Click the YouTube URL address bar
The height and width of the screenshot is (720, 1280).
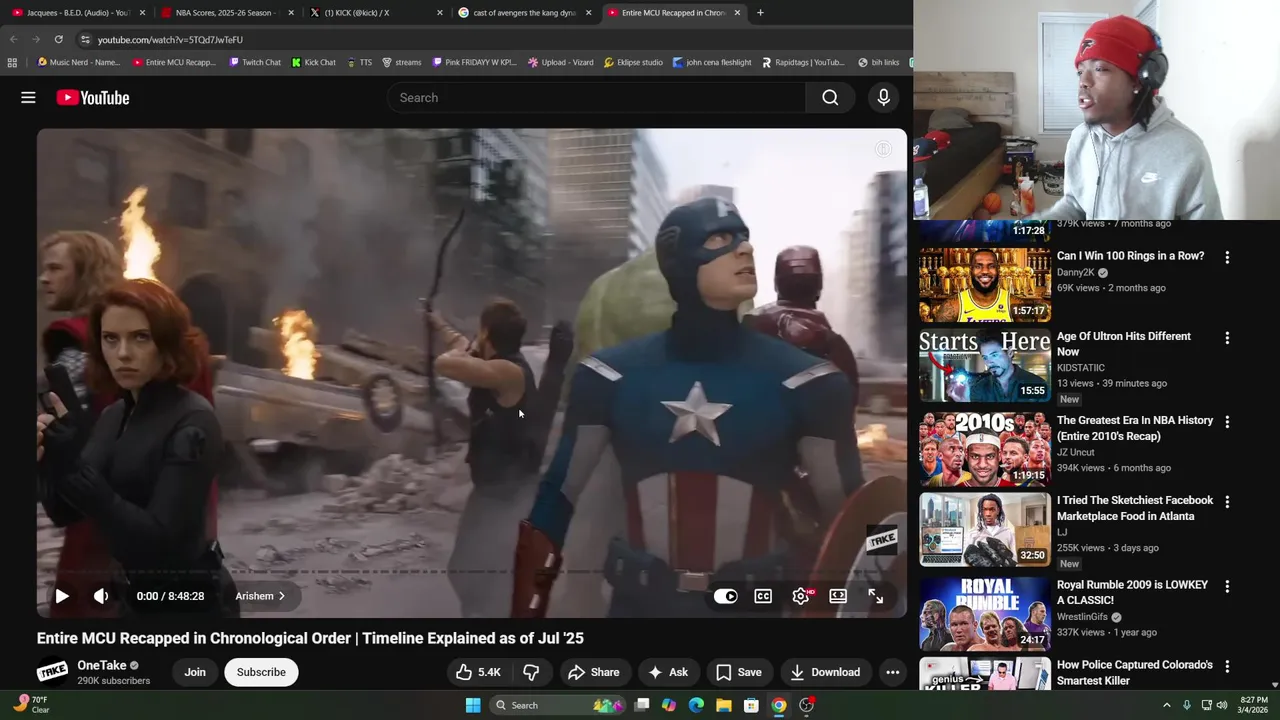(490, 39)
